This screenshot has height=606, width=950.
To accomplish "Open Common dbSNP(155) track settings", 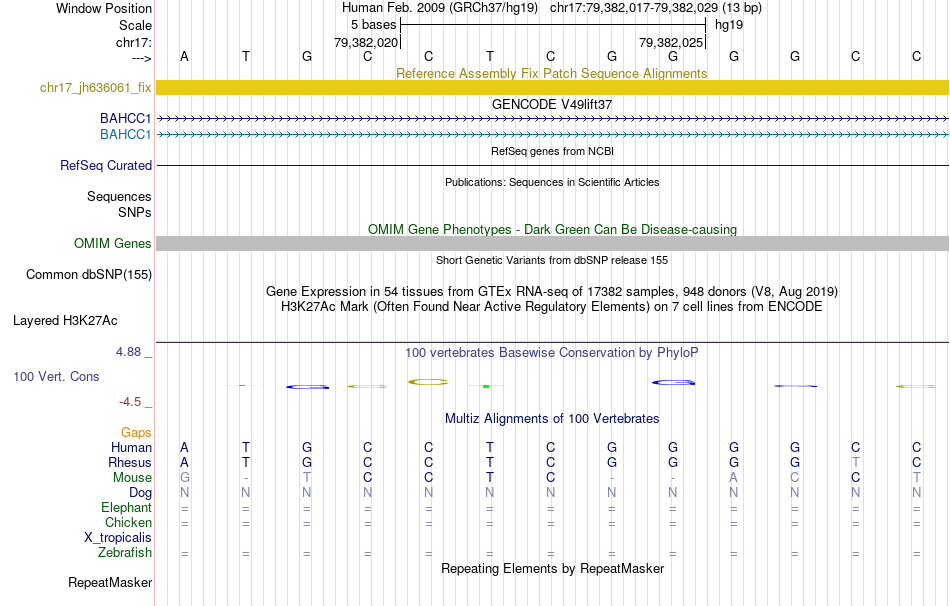I will coord(88,275).
